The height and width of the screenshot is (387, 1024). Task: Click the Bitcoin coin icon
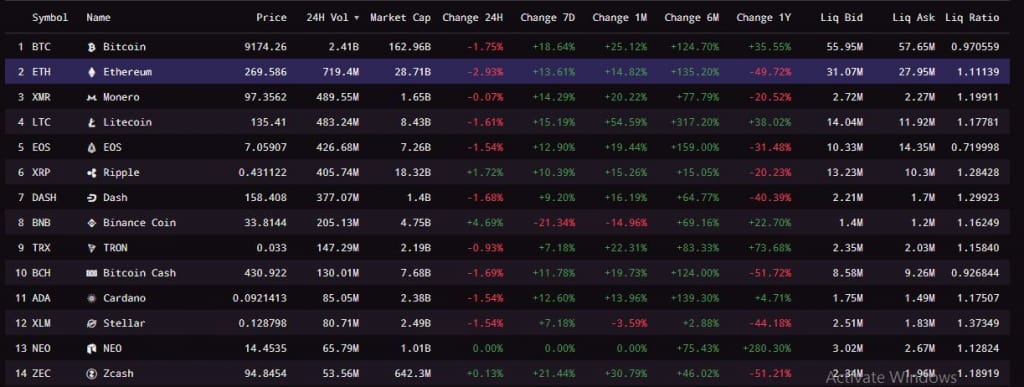pyautogui.click(x=91, y=47)
